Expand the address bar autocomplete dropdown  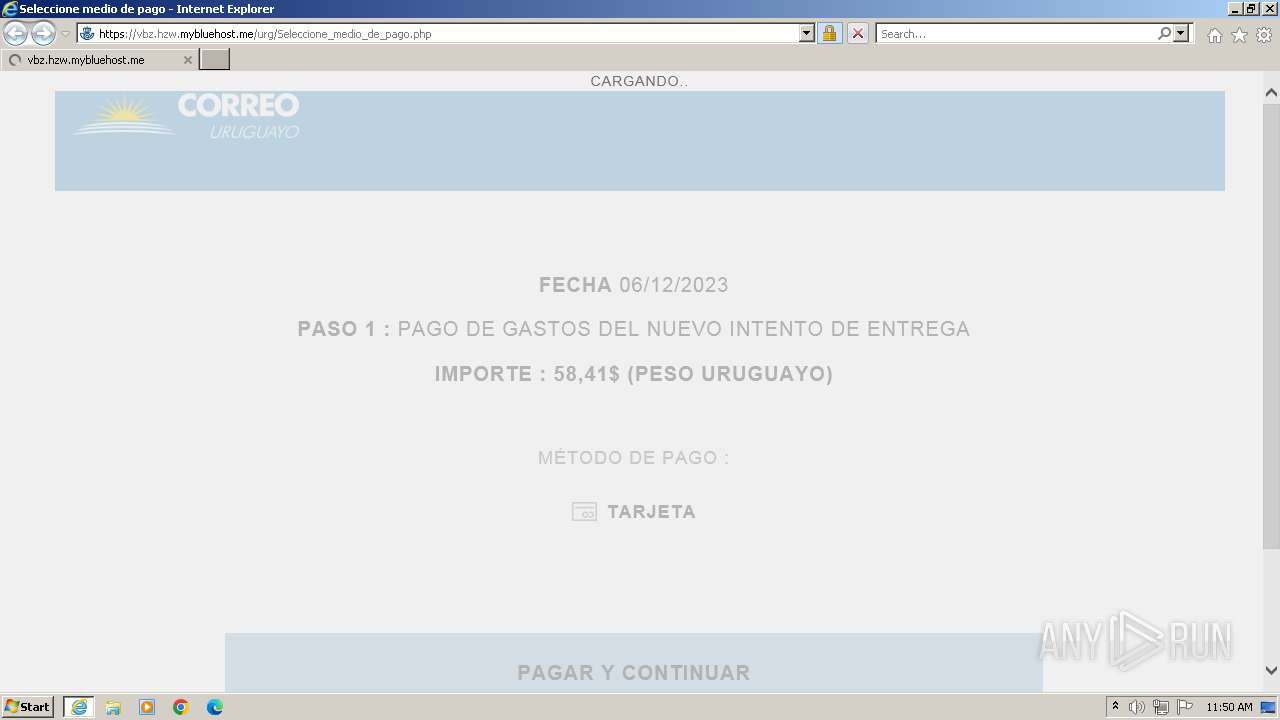pyautogui.click(x=808, y=34)
